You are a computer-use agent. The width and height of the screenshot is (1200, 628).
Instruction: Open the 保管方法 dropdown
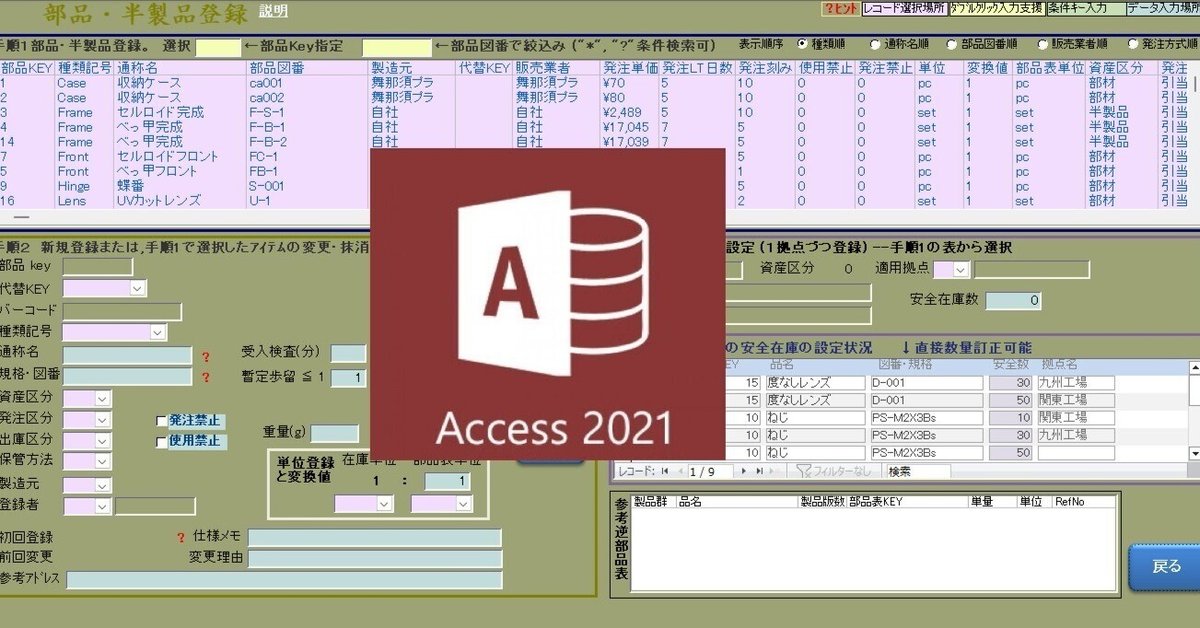click(x=103, y=461)
